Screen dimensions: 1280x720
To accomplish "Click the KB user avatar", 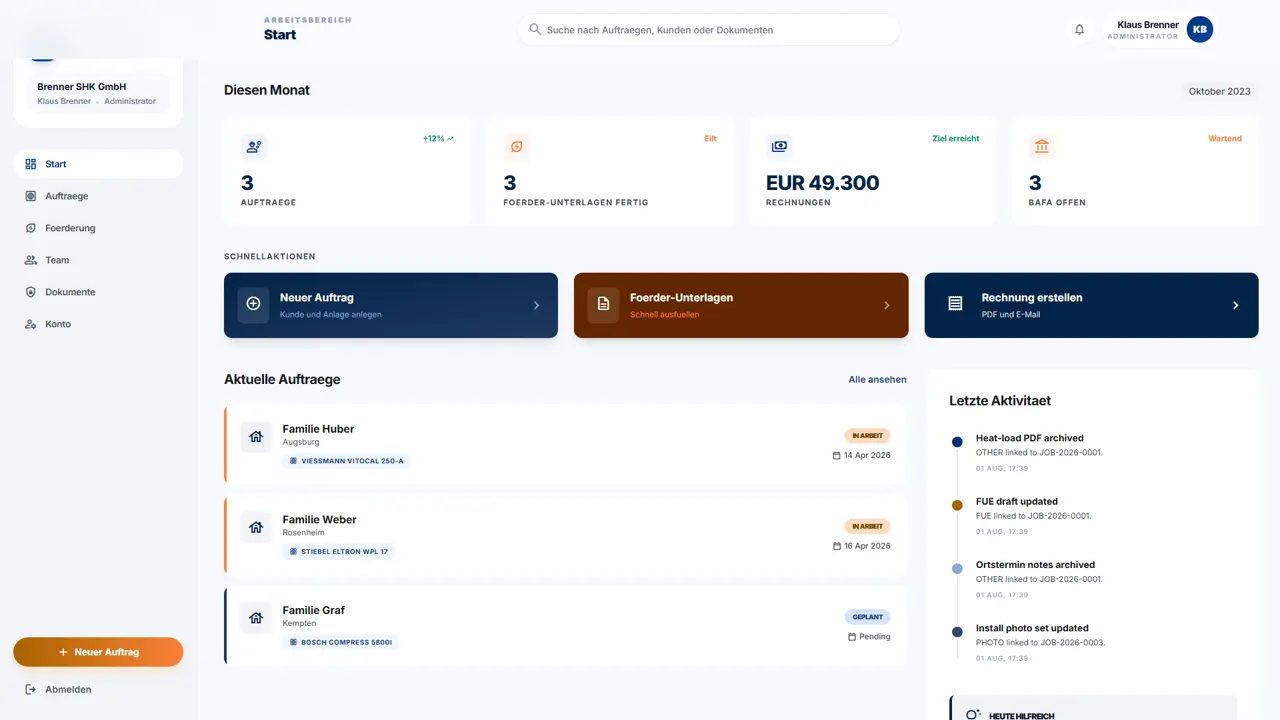I will (x=1200, y=30).
